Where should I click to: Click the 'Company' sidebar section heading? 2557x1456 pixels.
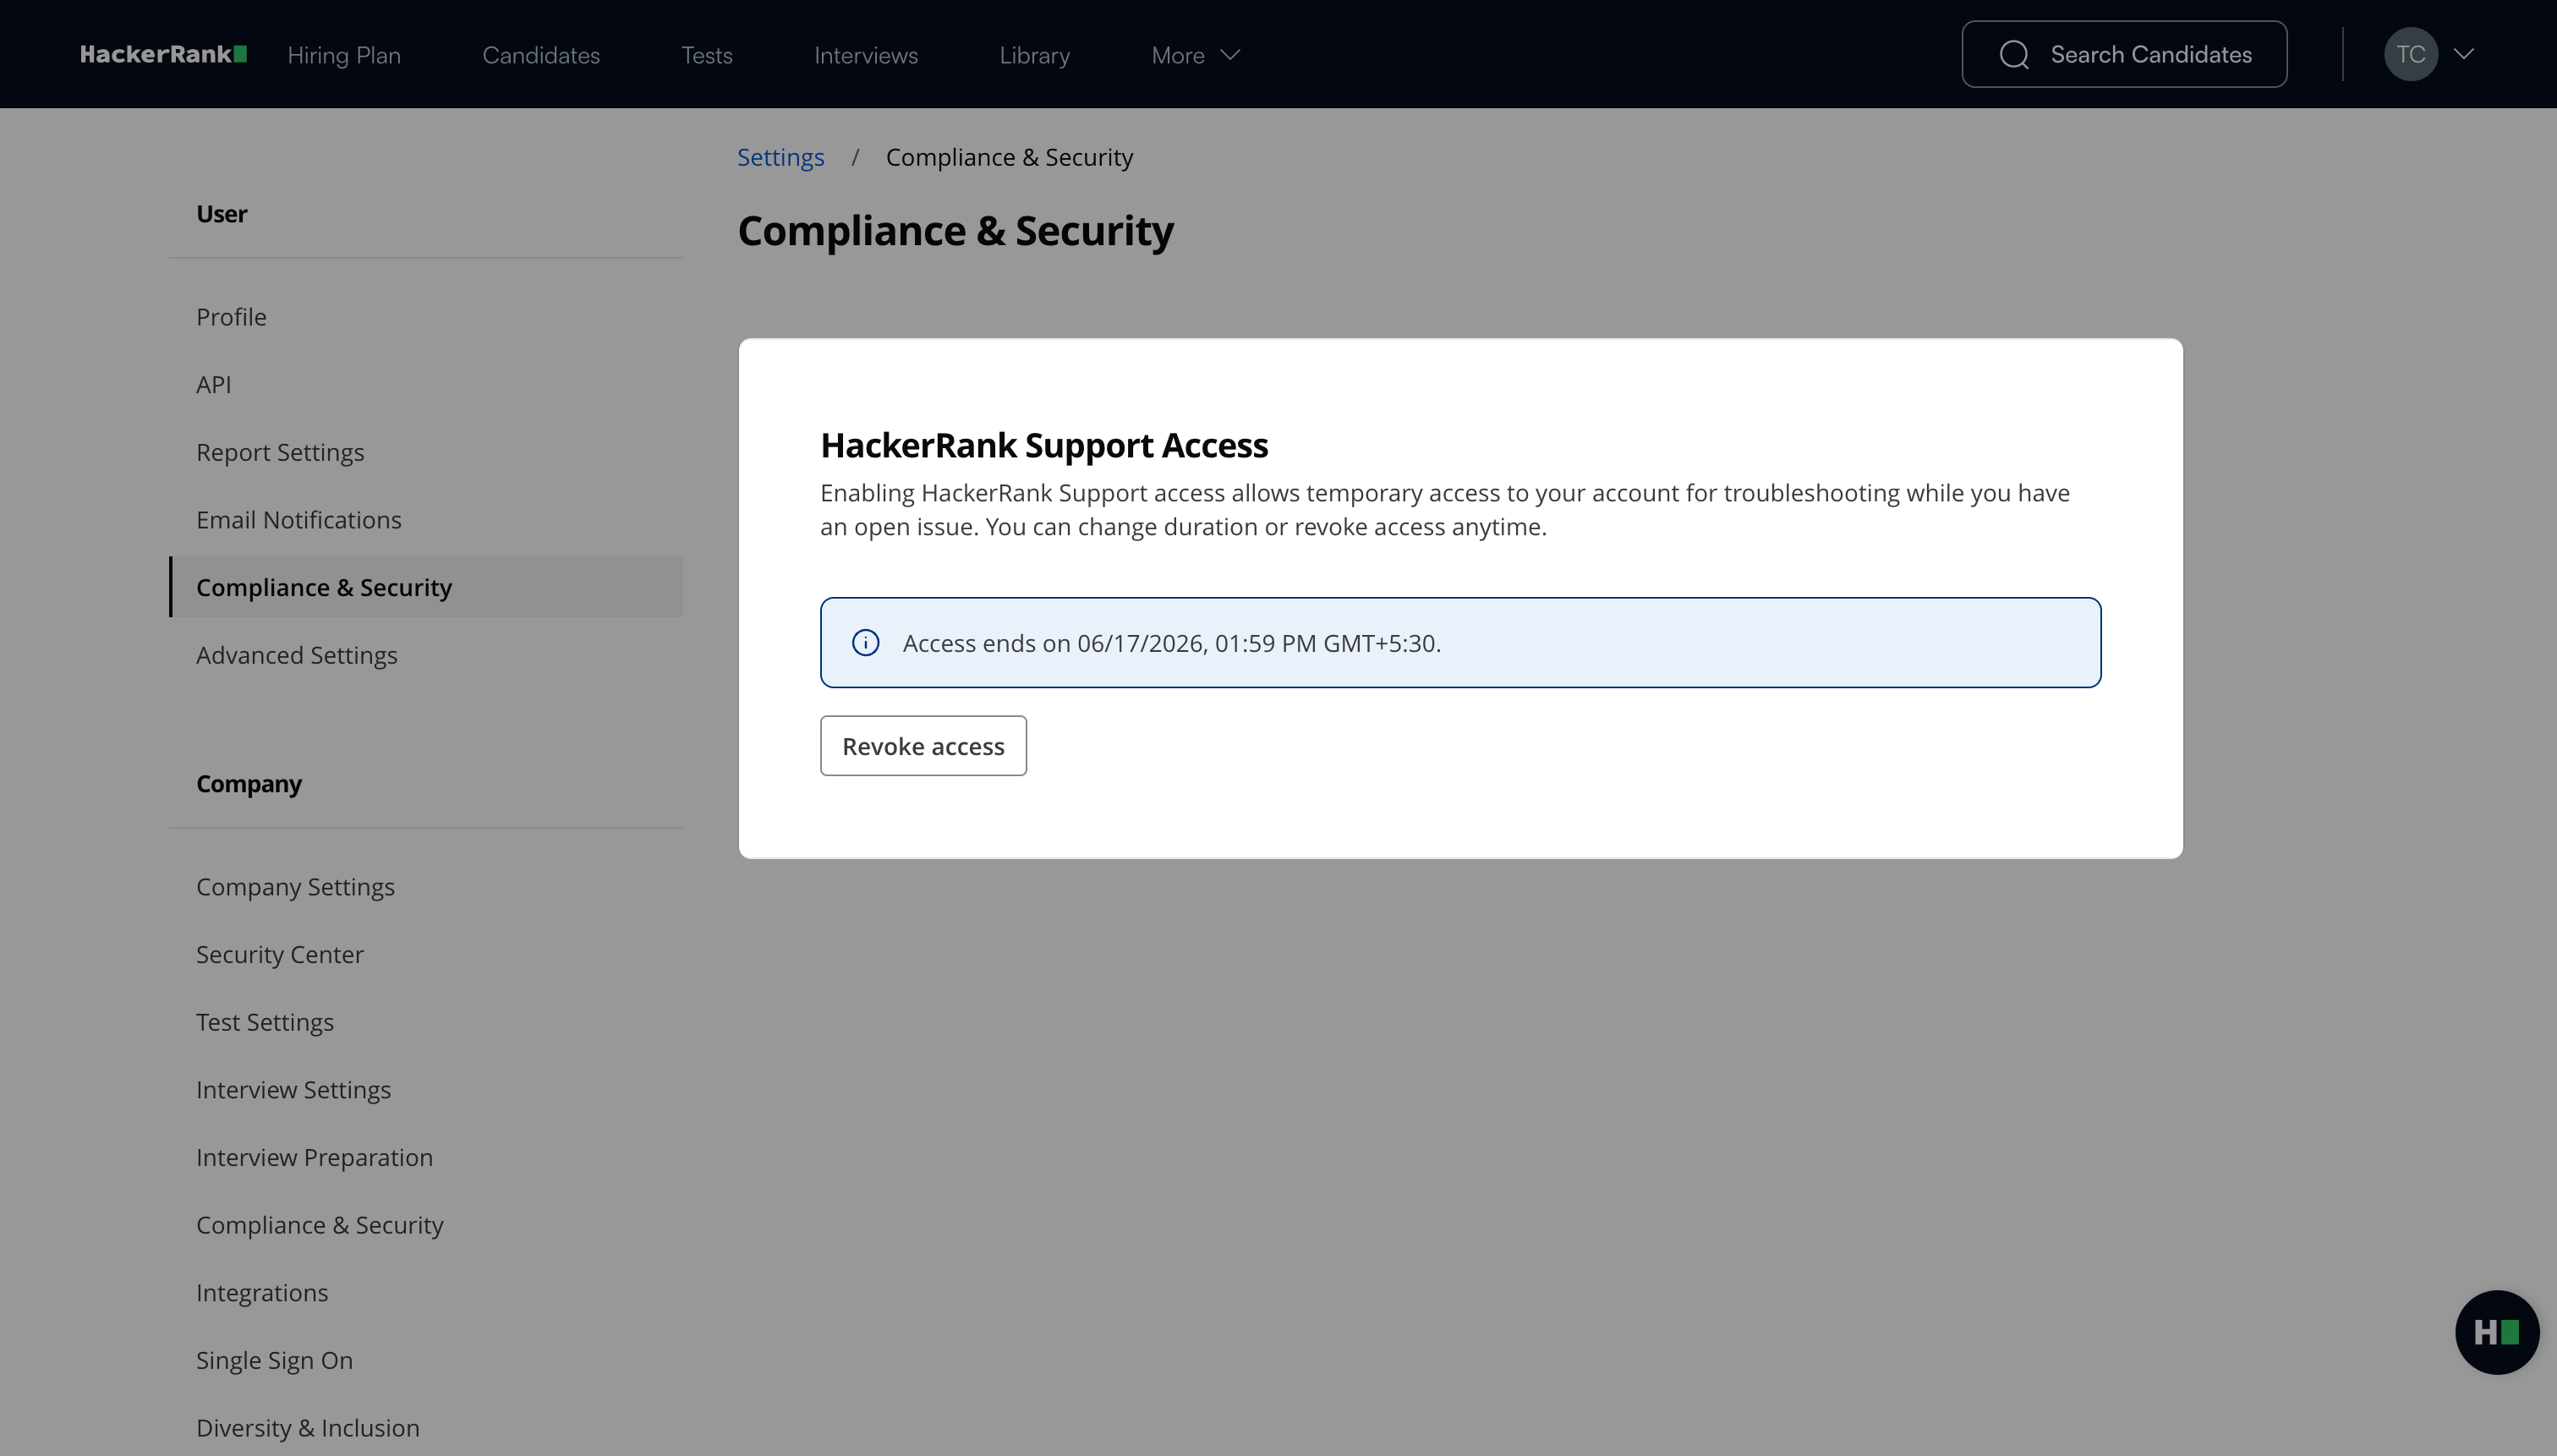249,784
